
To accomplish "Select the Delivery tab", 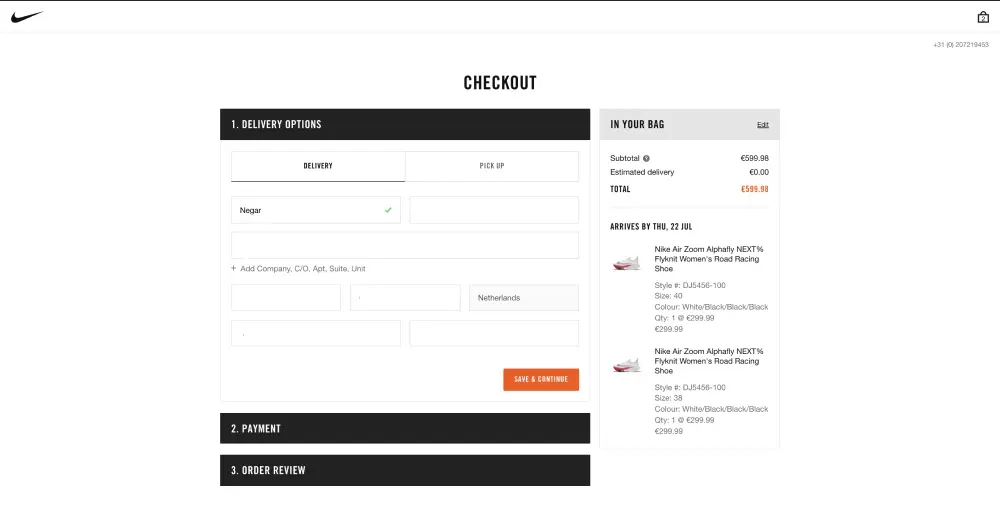I will [x=318, y=166].
